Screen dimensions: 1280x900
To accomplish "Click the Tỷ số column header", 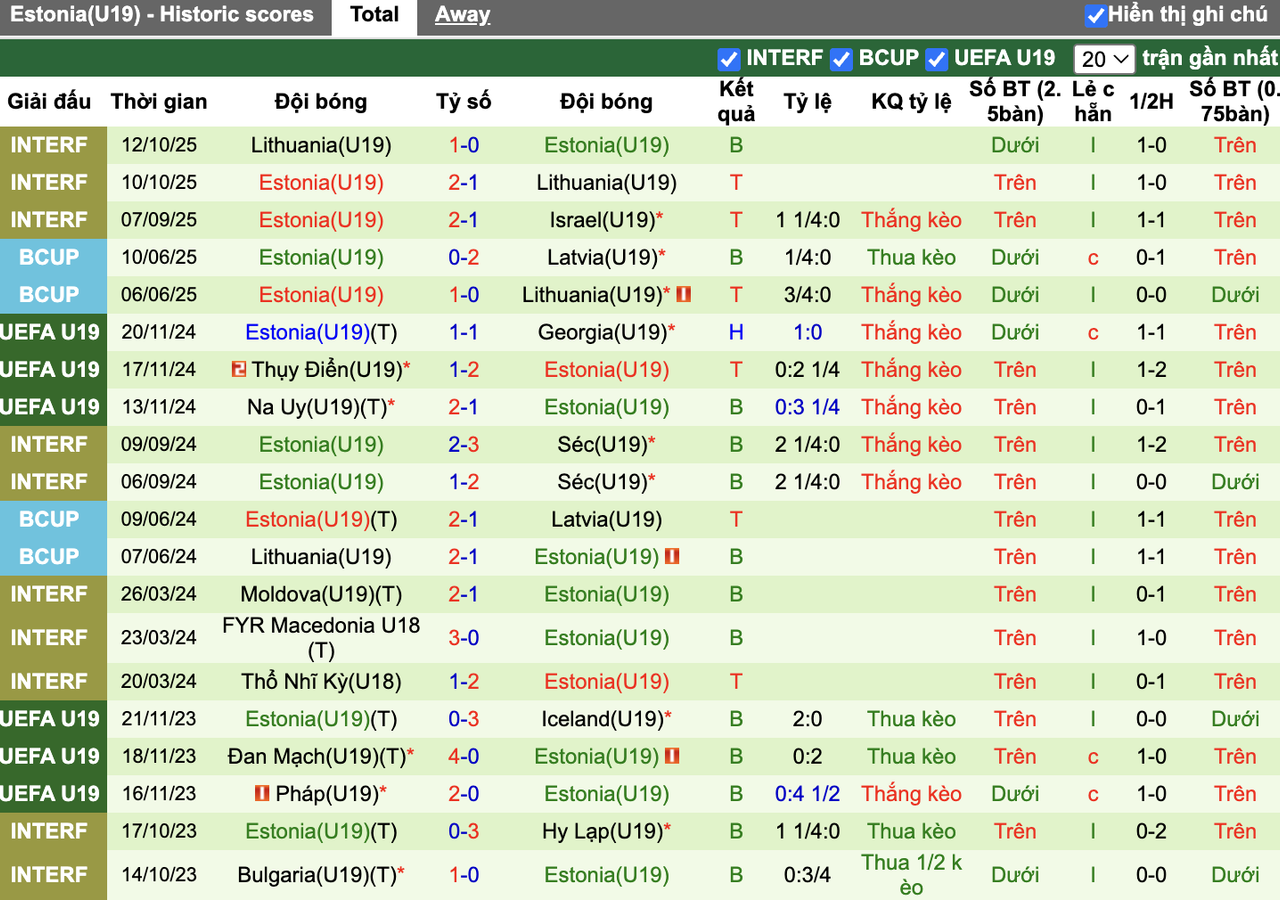I will click(464, 102).
